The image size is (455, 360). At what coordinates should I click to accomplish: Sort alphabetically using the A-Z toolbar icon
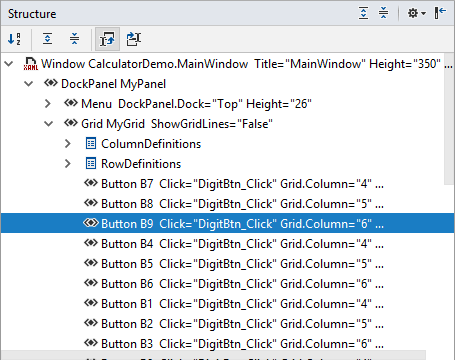pos(14,39)
